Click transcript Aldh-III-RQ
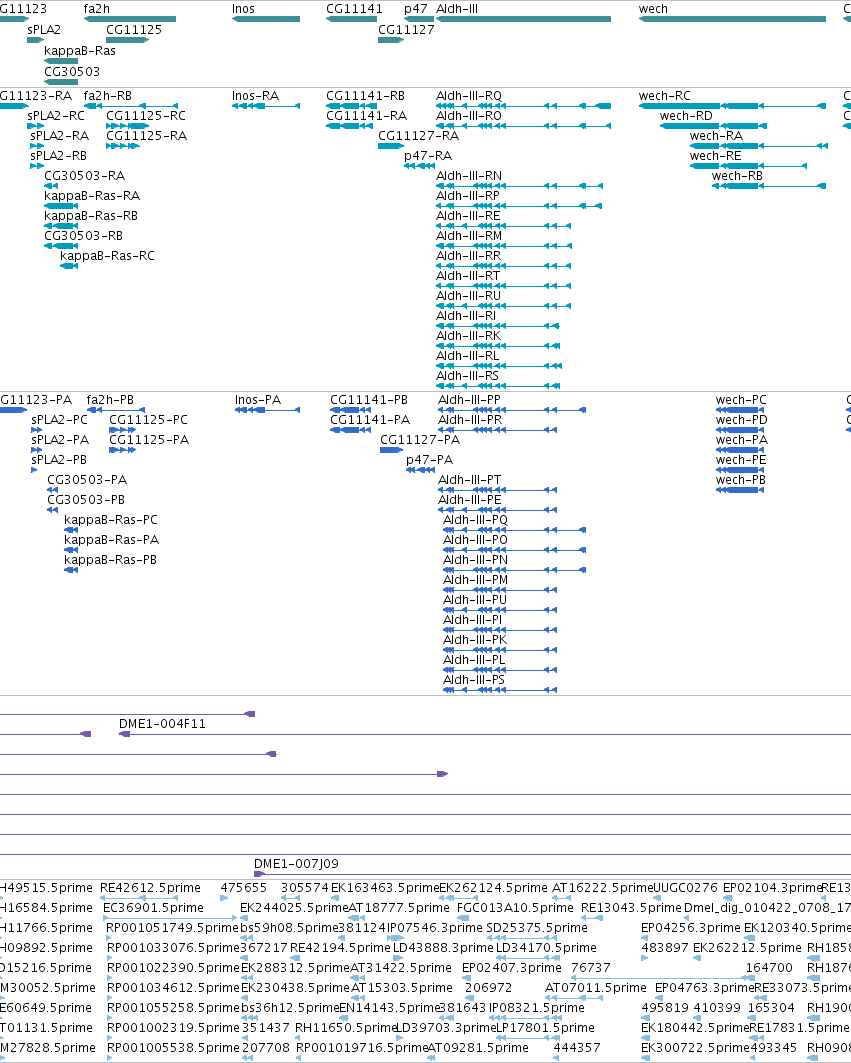Viewport: 851px width, 1063px height. 469,96
